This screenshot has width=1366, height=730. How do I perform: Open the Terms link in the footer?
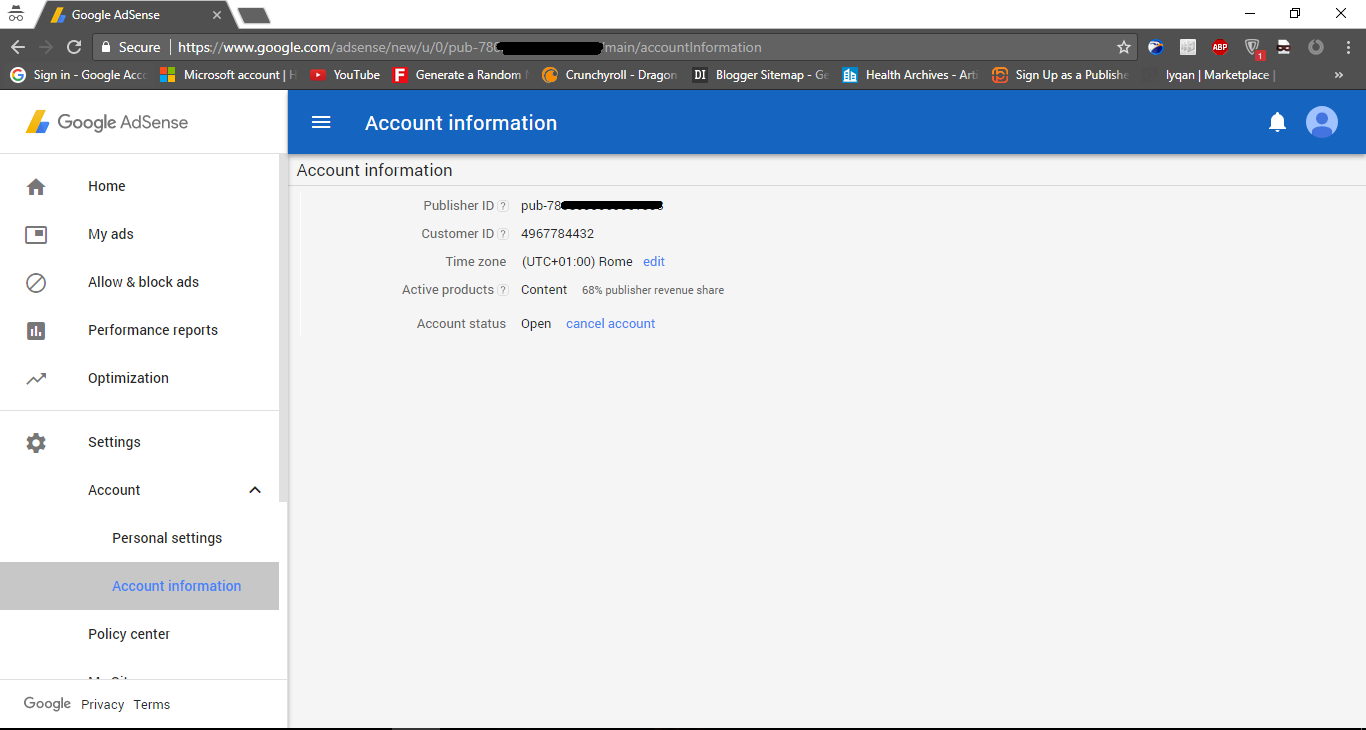point(152,705)
